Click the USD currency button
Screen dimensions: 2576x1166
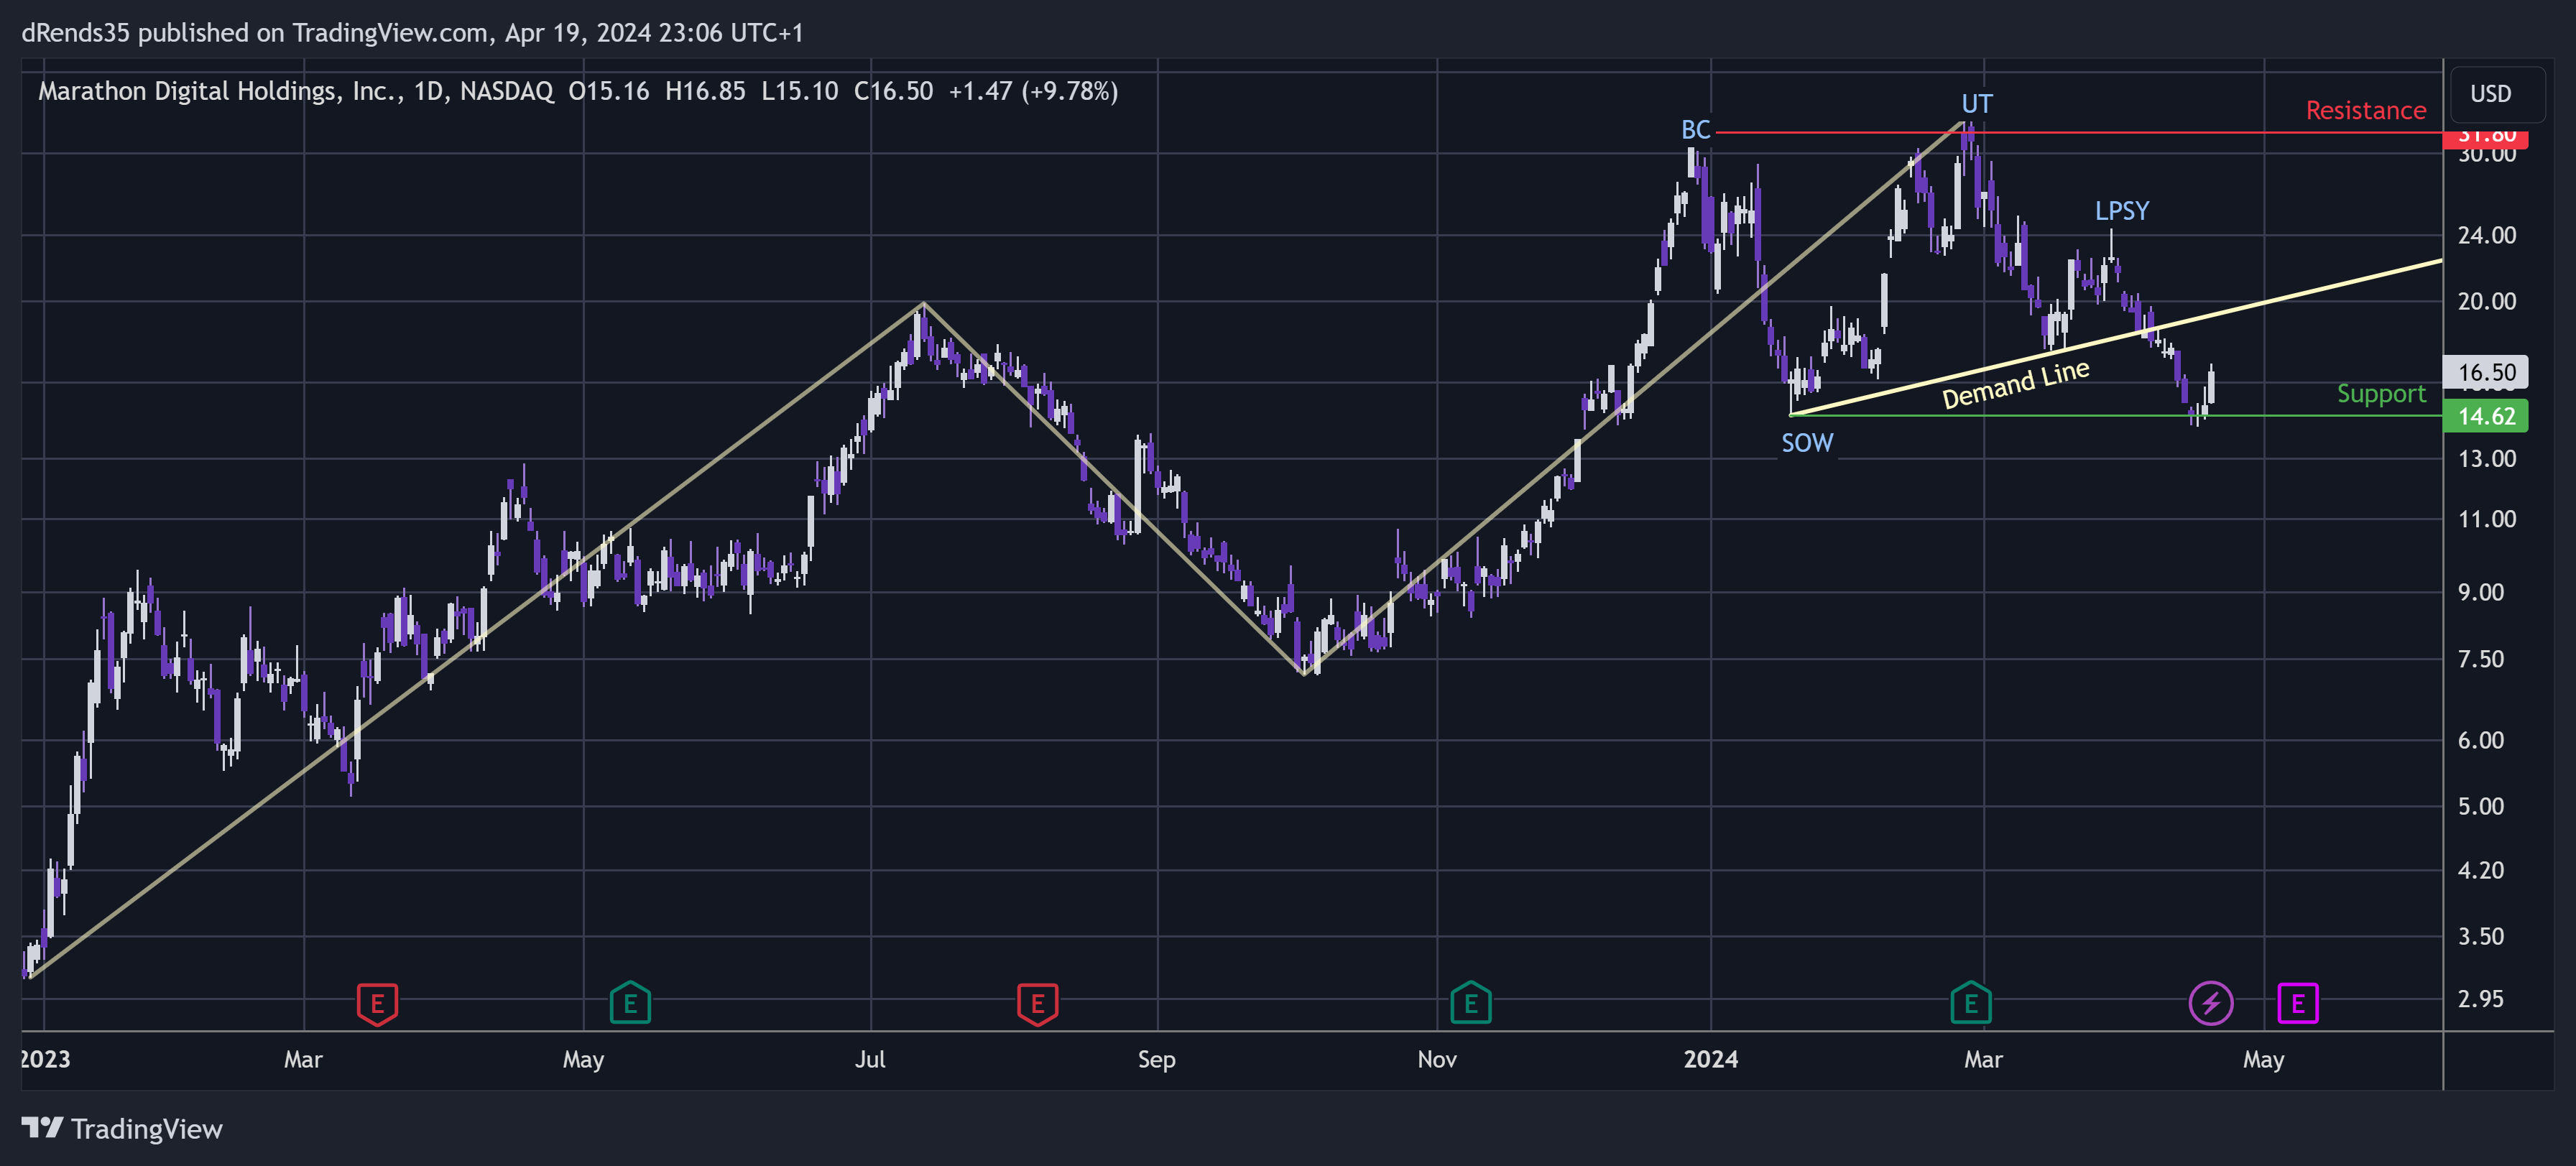(x=2490, y=94)
